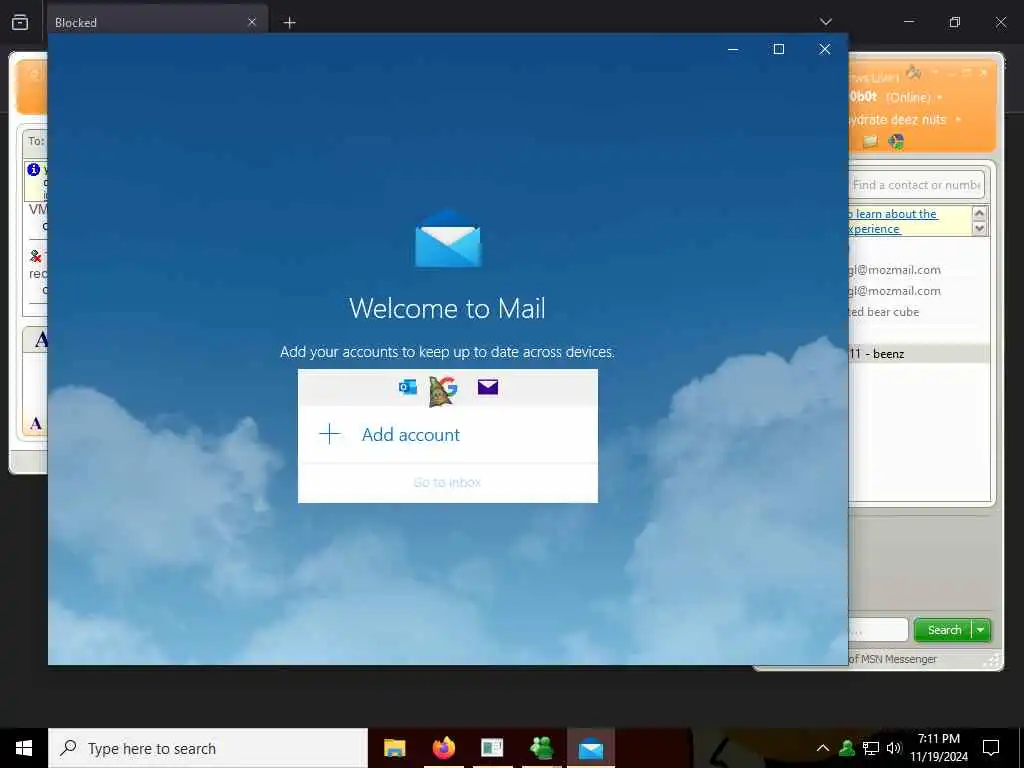Screen dimensions: 1024x768
Task: Open the personal message dropdown arrow
Action: [x=958, y=120]
